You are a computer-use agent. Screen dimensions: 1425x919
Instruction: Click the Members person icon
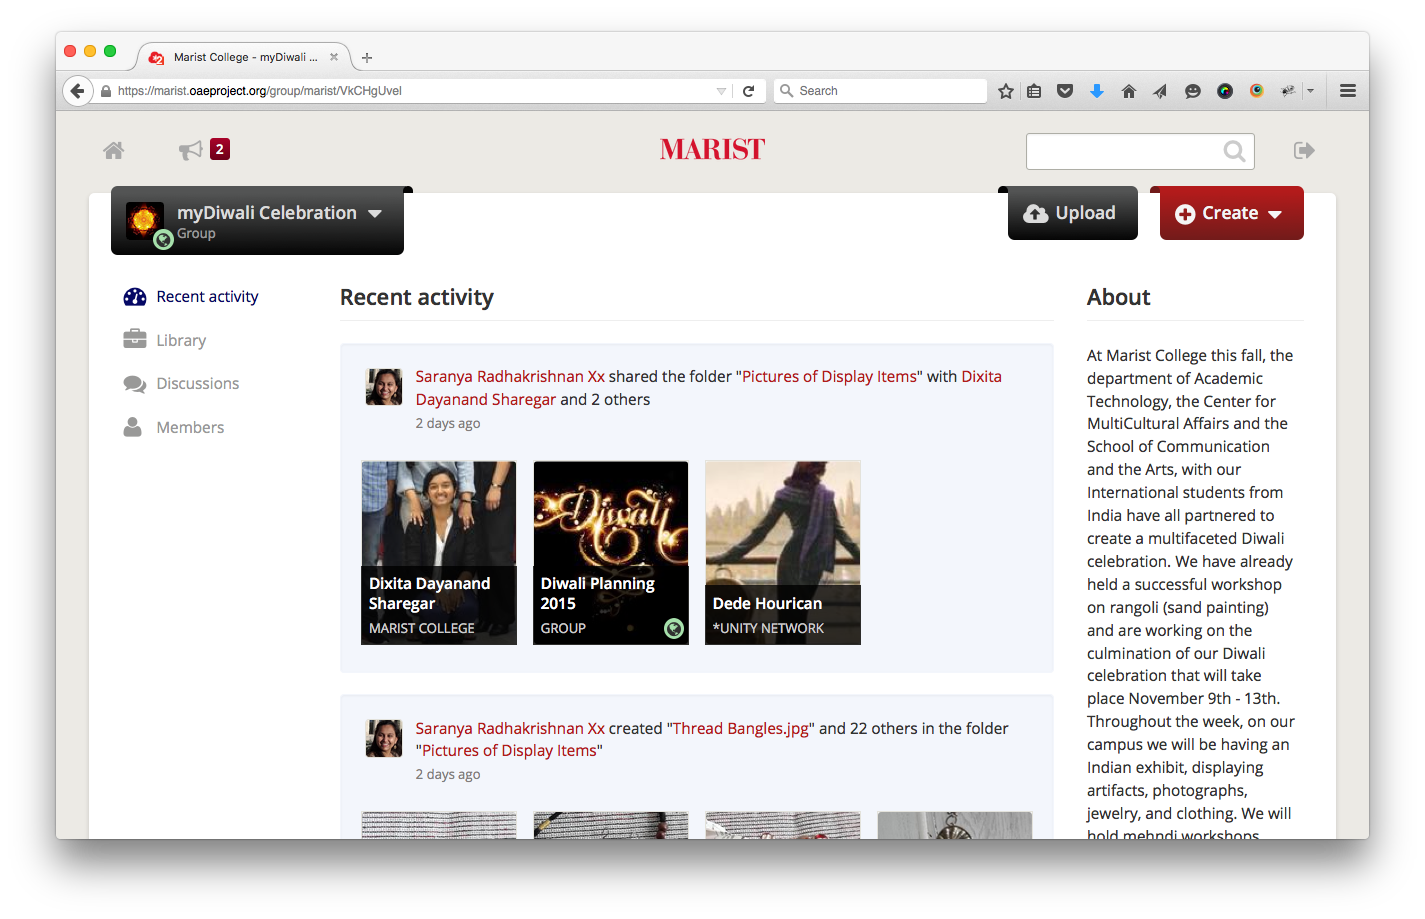click(x=132, y=427)
